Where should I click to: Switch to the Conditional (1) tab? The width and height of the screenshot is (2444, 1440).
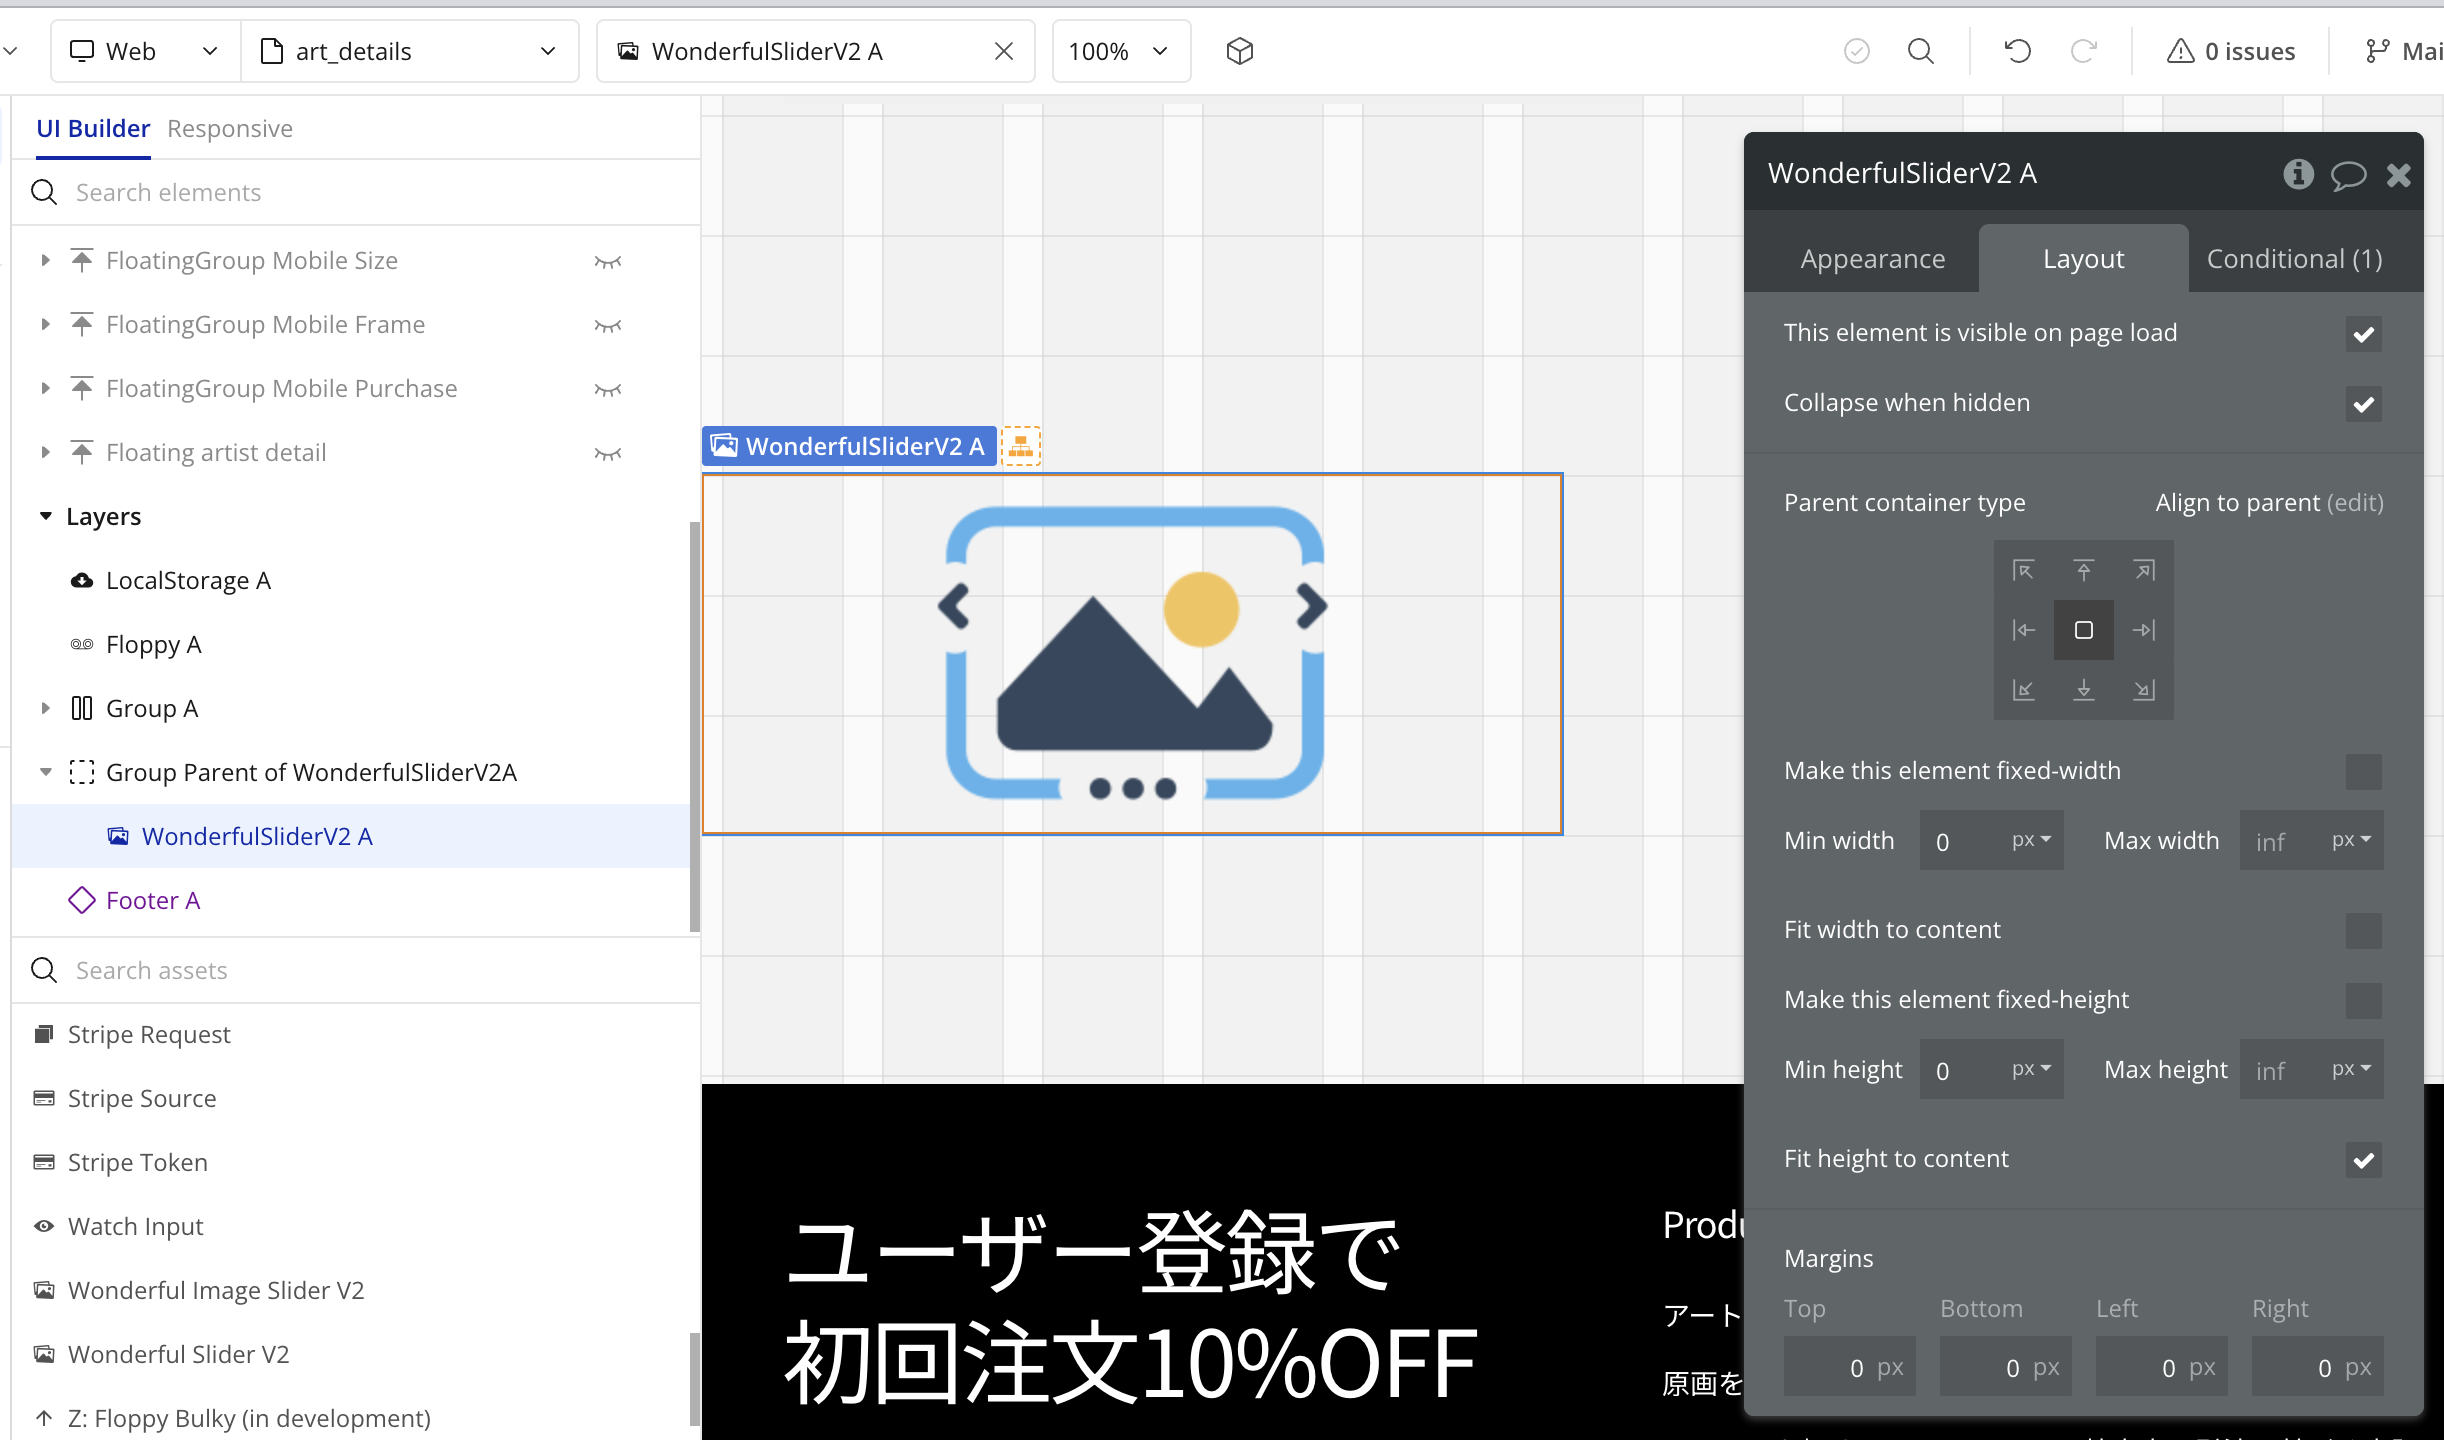(2295, 259)
